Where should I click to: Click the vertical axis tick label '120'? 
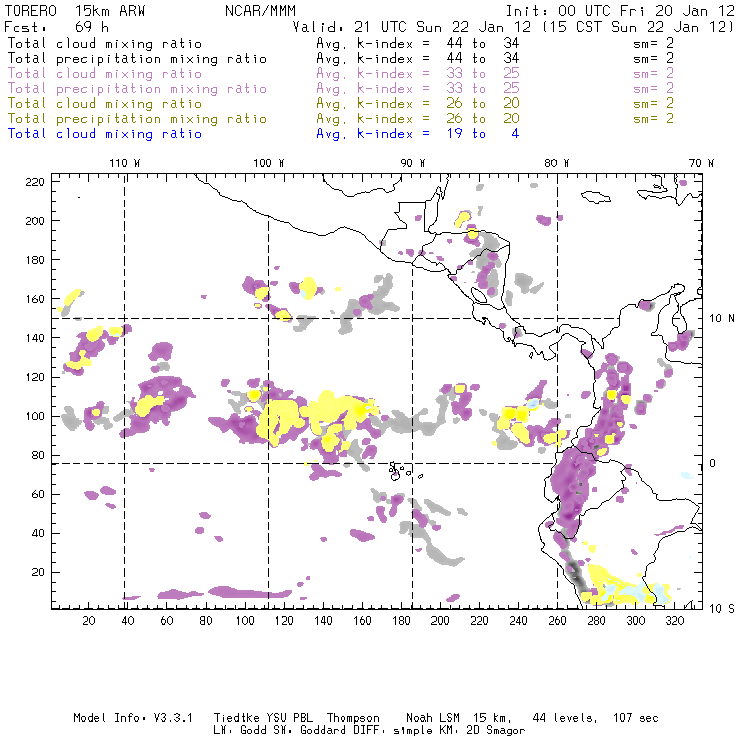click(x=35, y=377)
